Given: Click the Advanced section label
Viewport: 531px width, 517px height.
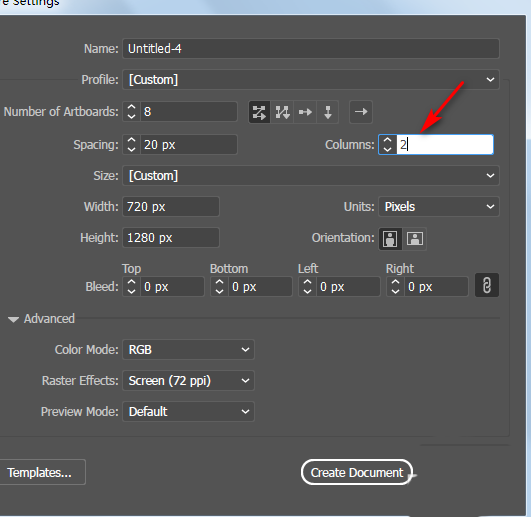Looking at the screenshot, I should click(x=49, y=319).
